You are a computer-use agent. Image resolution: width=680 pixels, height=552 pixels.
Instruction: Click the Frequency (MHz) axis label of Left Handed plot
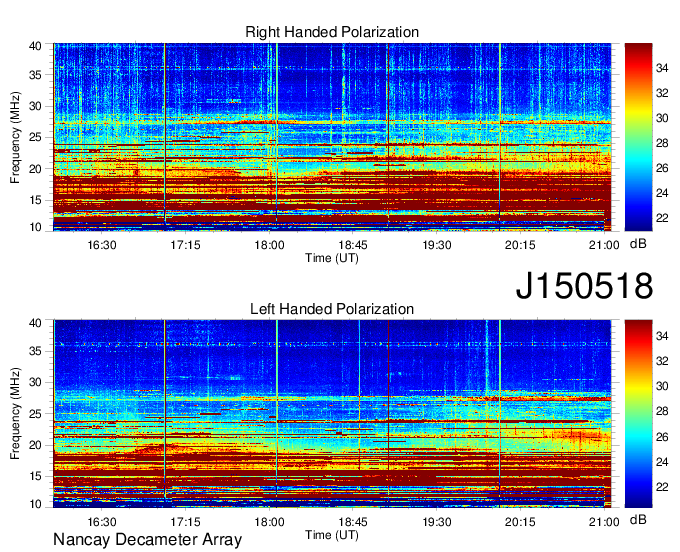pos(15,414)
